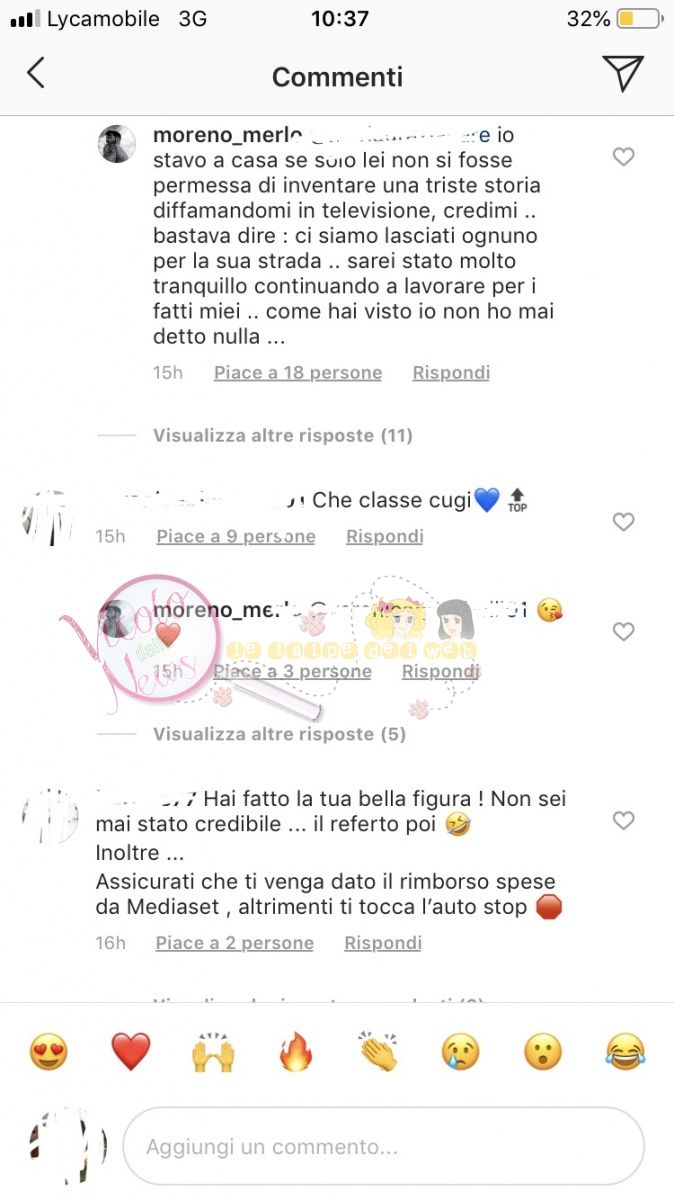The width and height of the screenshot is (674, 1200).
Task: Open direct messages paper plane icon
Action: coord(622,73)
